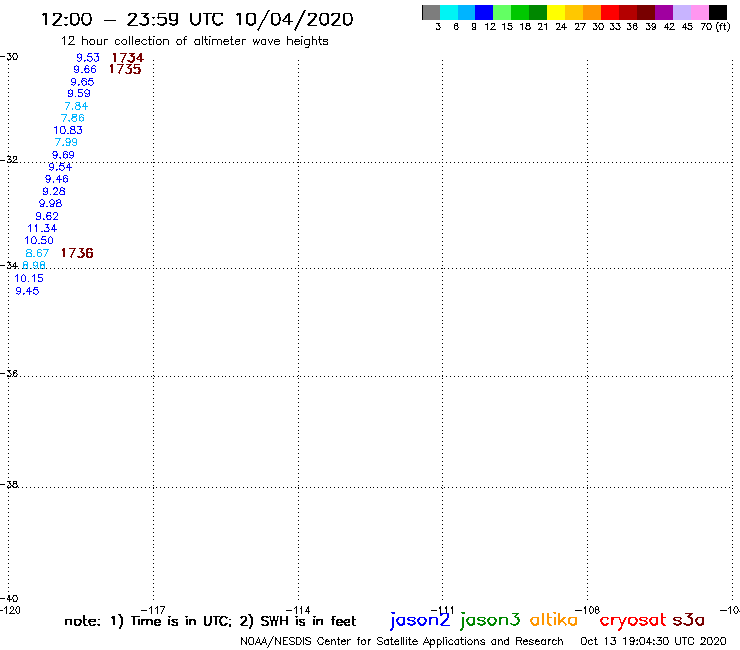Click the purple swatch in the legend

coord(663,12)
